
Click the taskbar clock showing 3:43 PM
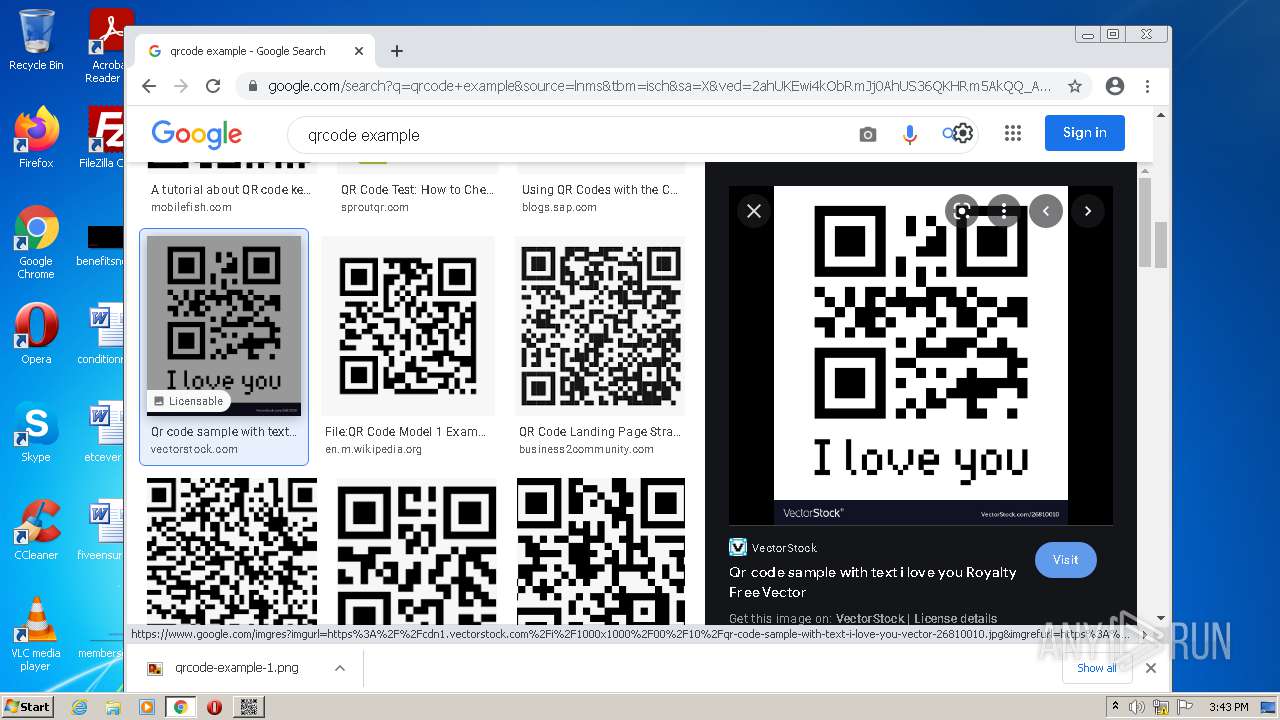coord(1228,707)
